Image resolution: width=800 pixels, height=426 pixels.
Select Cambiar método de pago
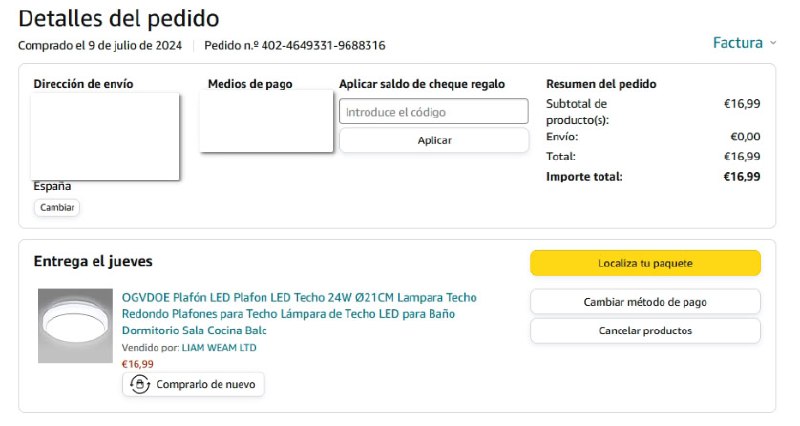tap(645, 302)
